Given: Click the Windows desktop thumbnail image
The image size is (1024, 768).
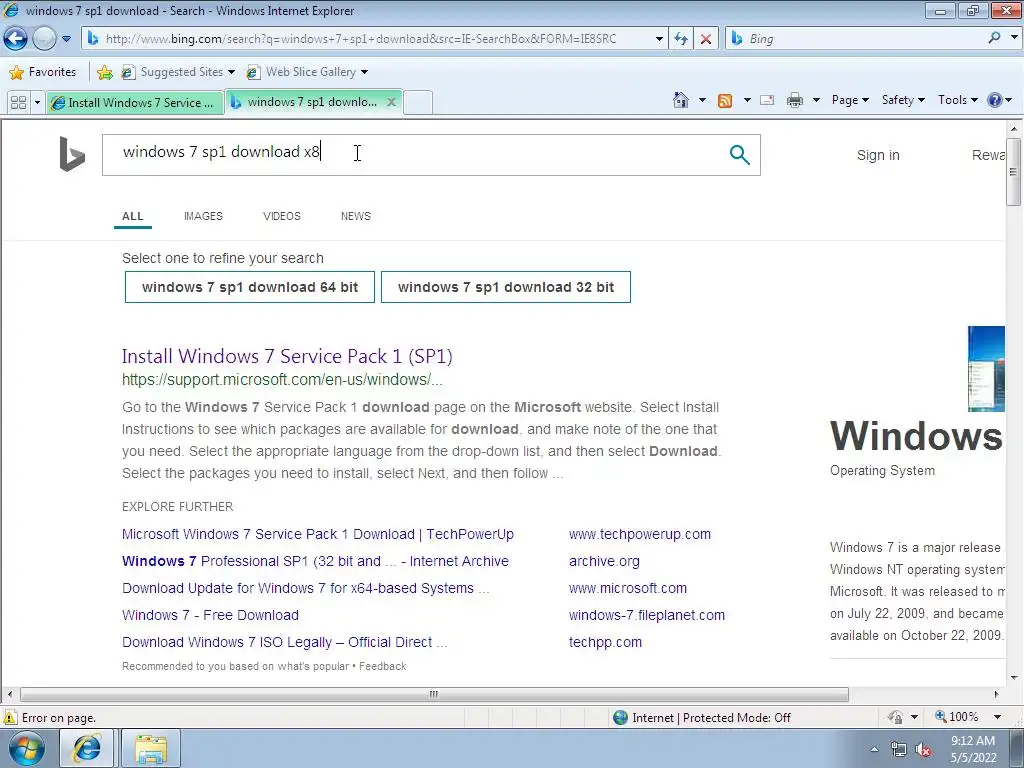Looking at the screenshot, I should click(x=986, y=369).
